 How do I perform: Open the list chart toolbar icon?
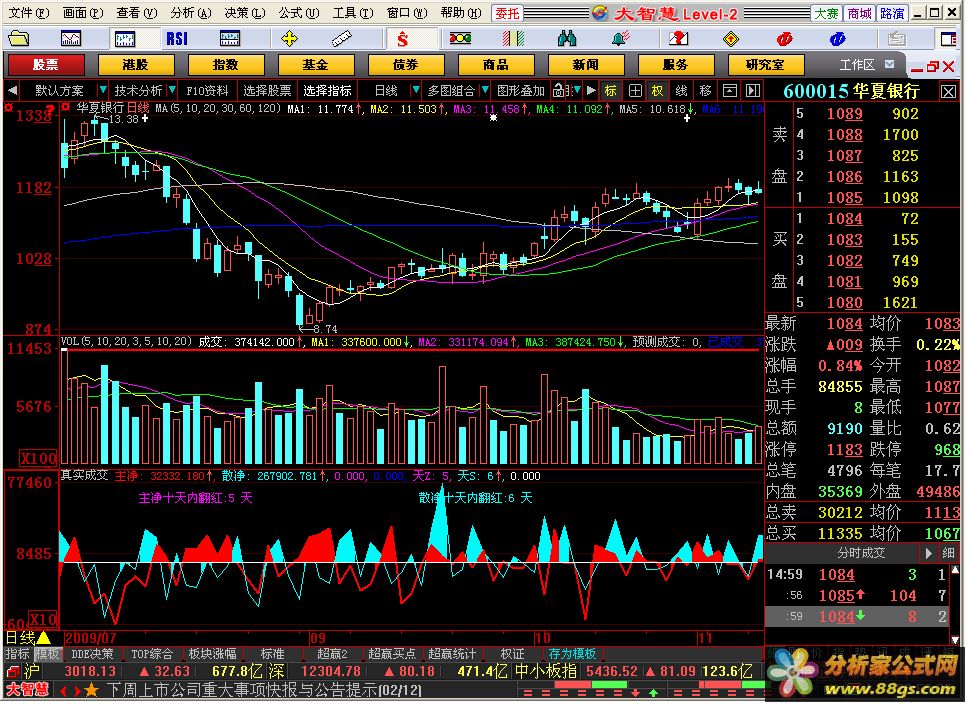click(229, 39)
